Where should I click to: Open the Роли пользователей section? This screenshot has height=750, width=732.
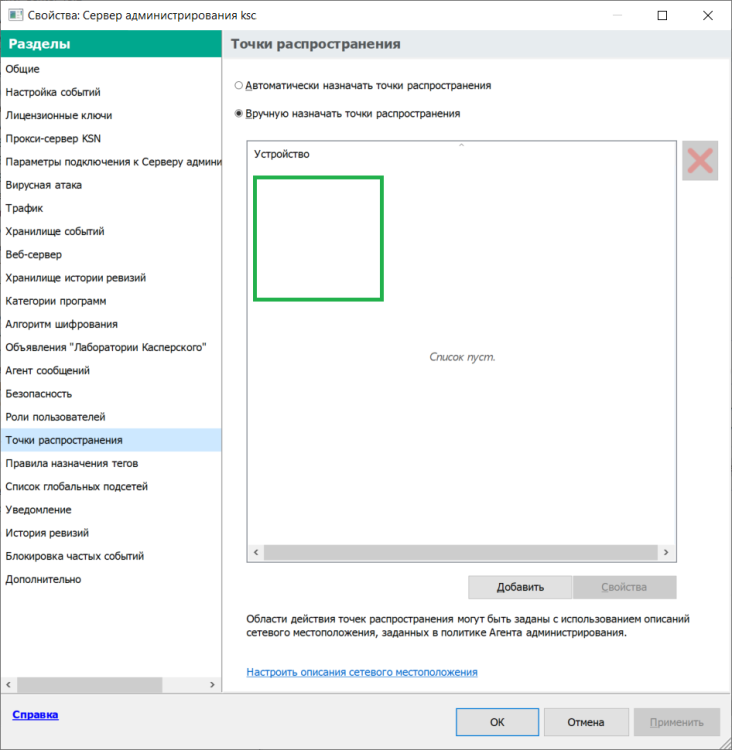[x=111, y=417]
